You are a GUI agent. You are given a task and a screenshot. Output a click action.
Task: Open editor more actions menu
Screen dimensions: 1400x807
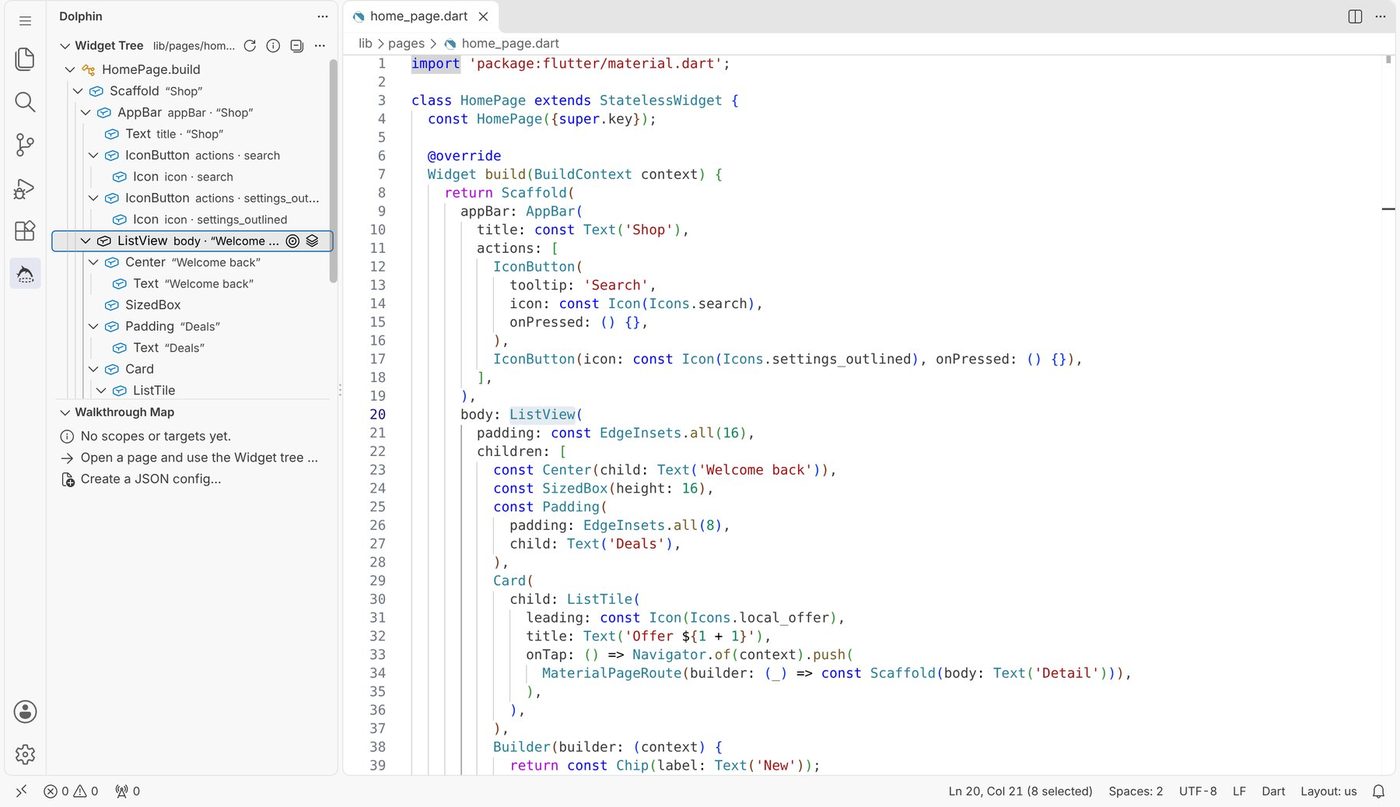(x=1379, y=16)
